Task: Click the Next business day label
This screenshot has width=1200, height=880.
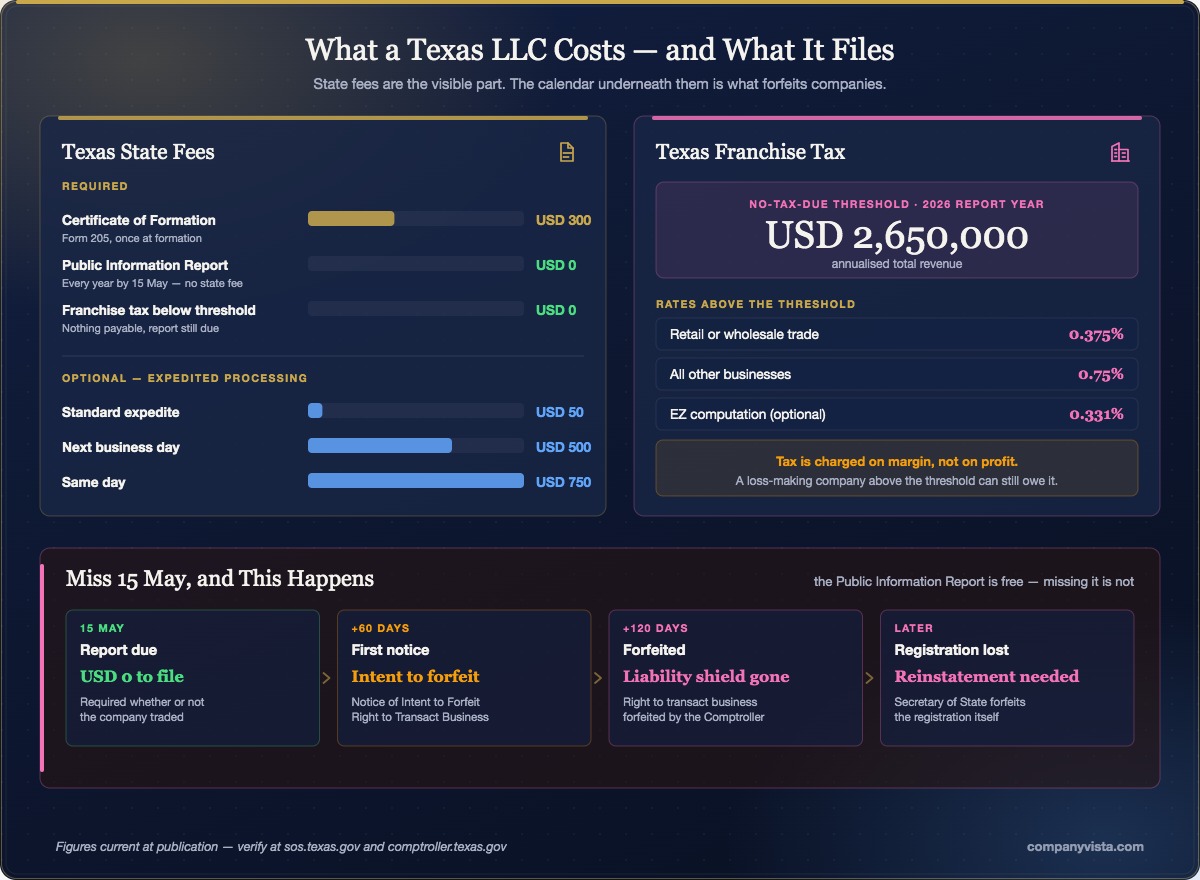Action: pyautogui.click(x=121, y=447)
